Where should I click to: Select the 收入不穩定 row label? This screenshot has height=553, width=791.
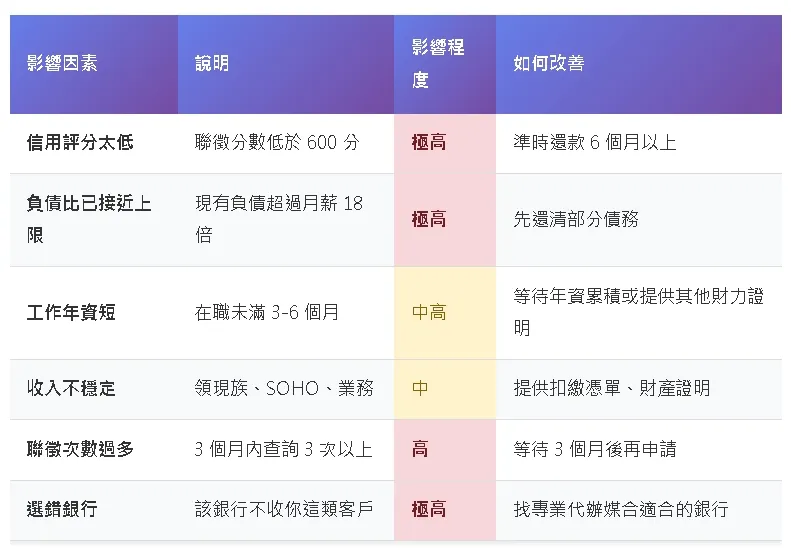[71, 388]
